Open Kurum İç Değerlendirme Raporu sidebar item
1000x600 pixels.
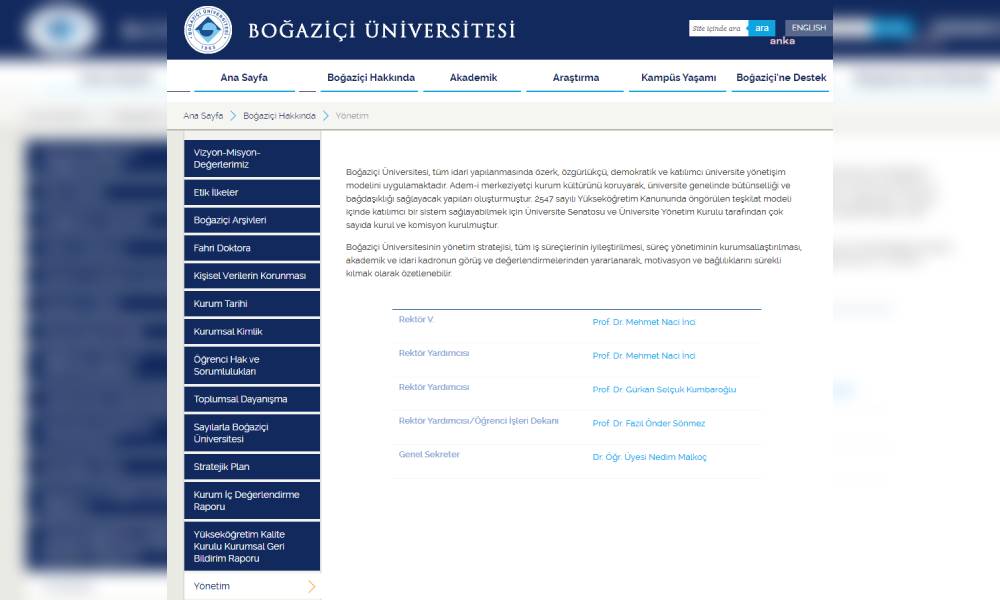(x=252, y=501)
